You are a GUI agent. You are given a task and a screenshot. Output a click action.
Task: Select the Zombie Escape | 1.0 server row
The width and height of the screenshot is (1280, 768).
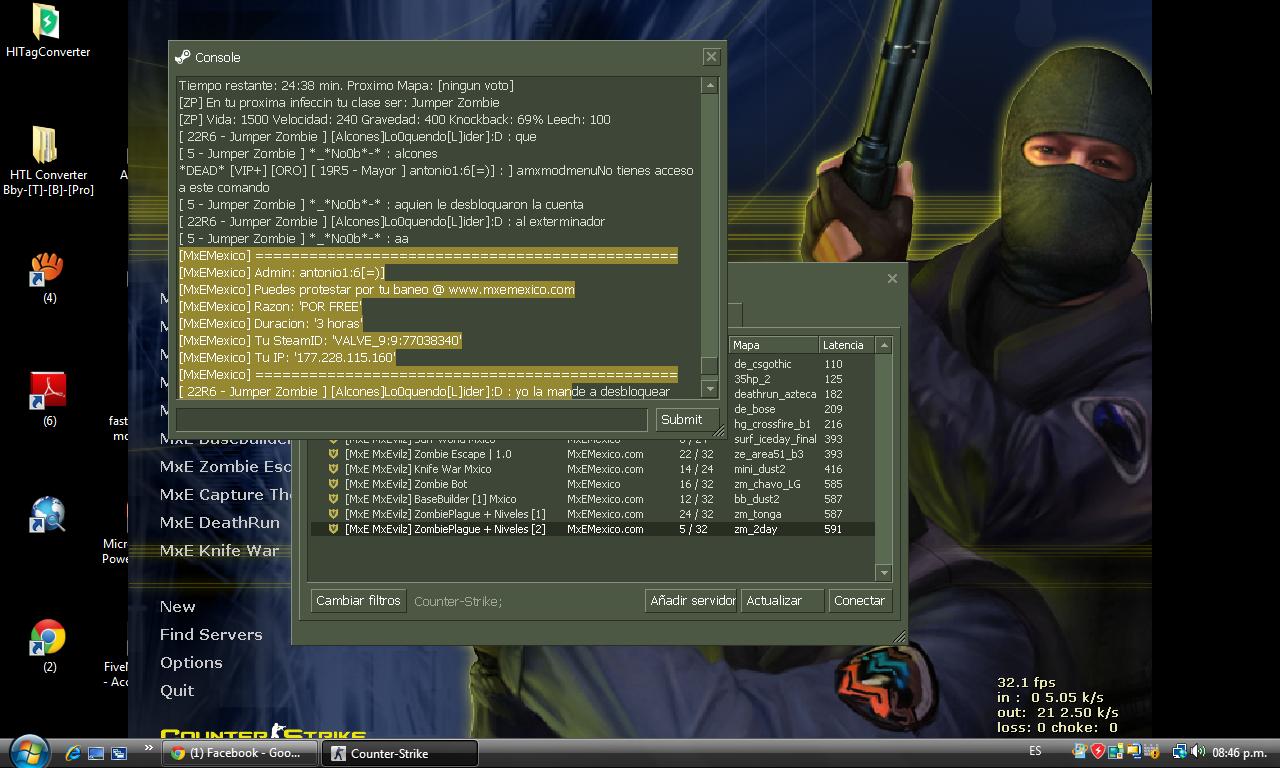click(x=592, y=454)
